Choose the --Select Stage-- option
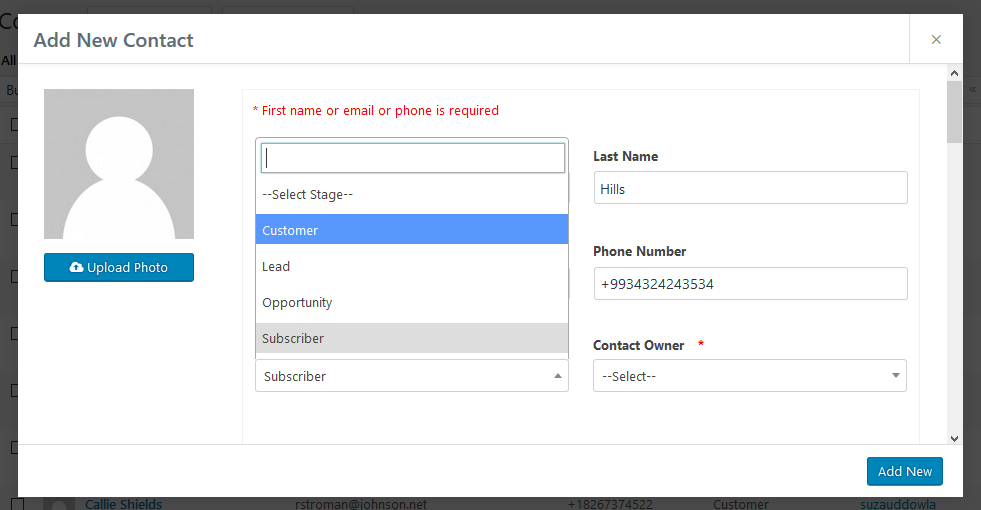The height and width of the screenshot is (510, 981). [412, 195]
